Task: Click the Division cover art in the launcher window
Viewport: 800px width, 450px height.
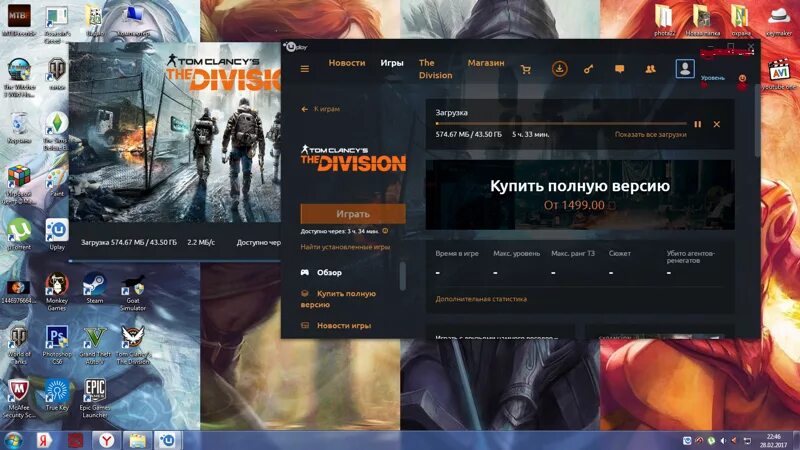Action: pos(175,133)
